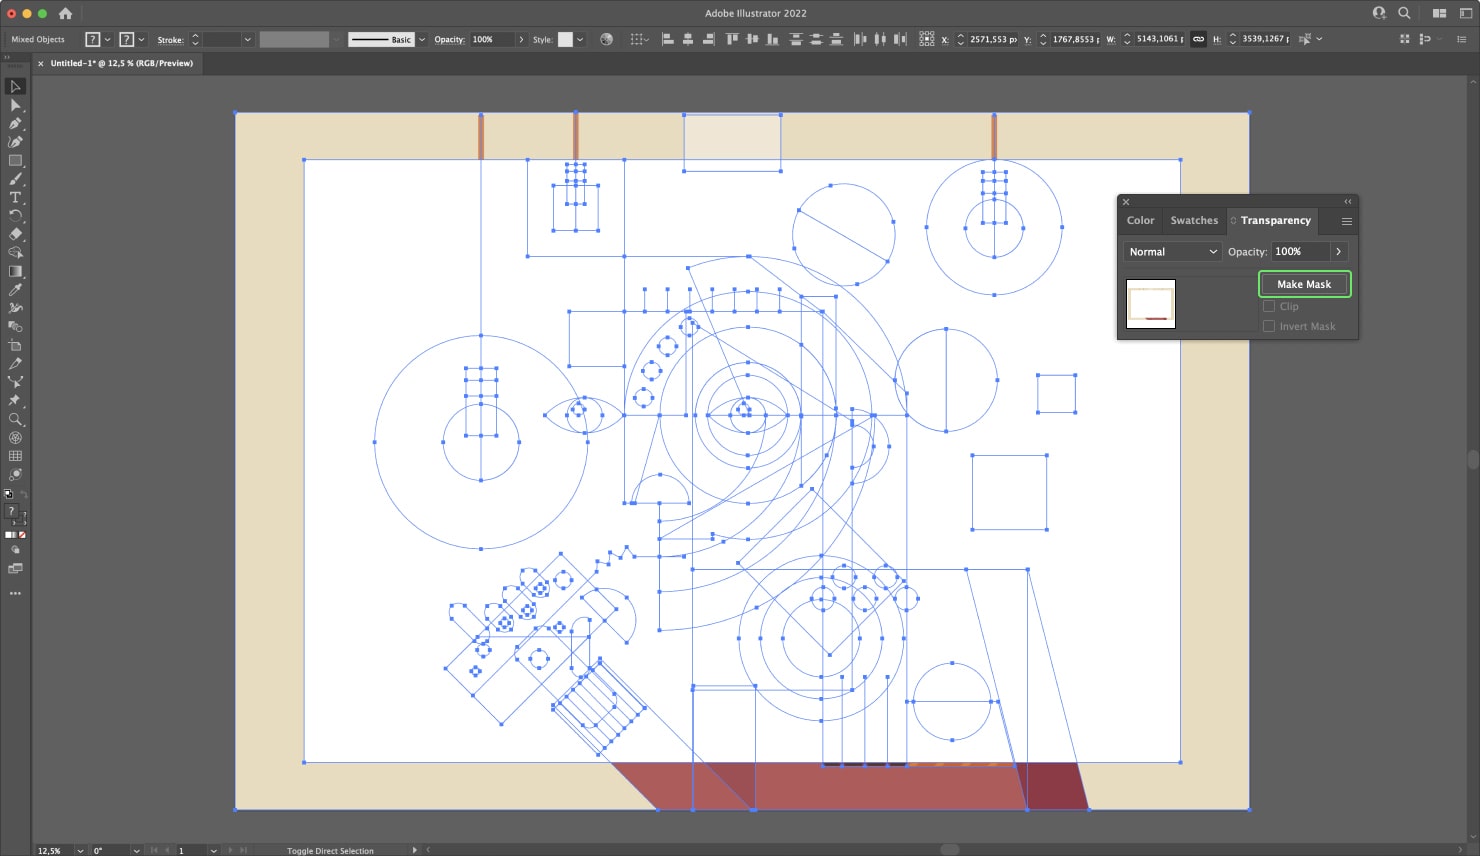Click the object thumbnail in Transparency panel

coord(1151,303)
